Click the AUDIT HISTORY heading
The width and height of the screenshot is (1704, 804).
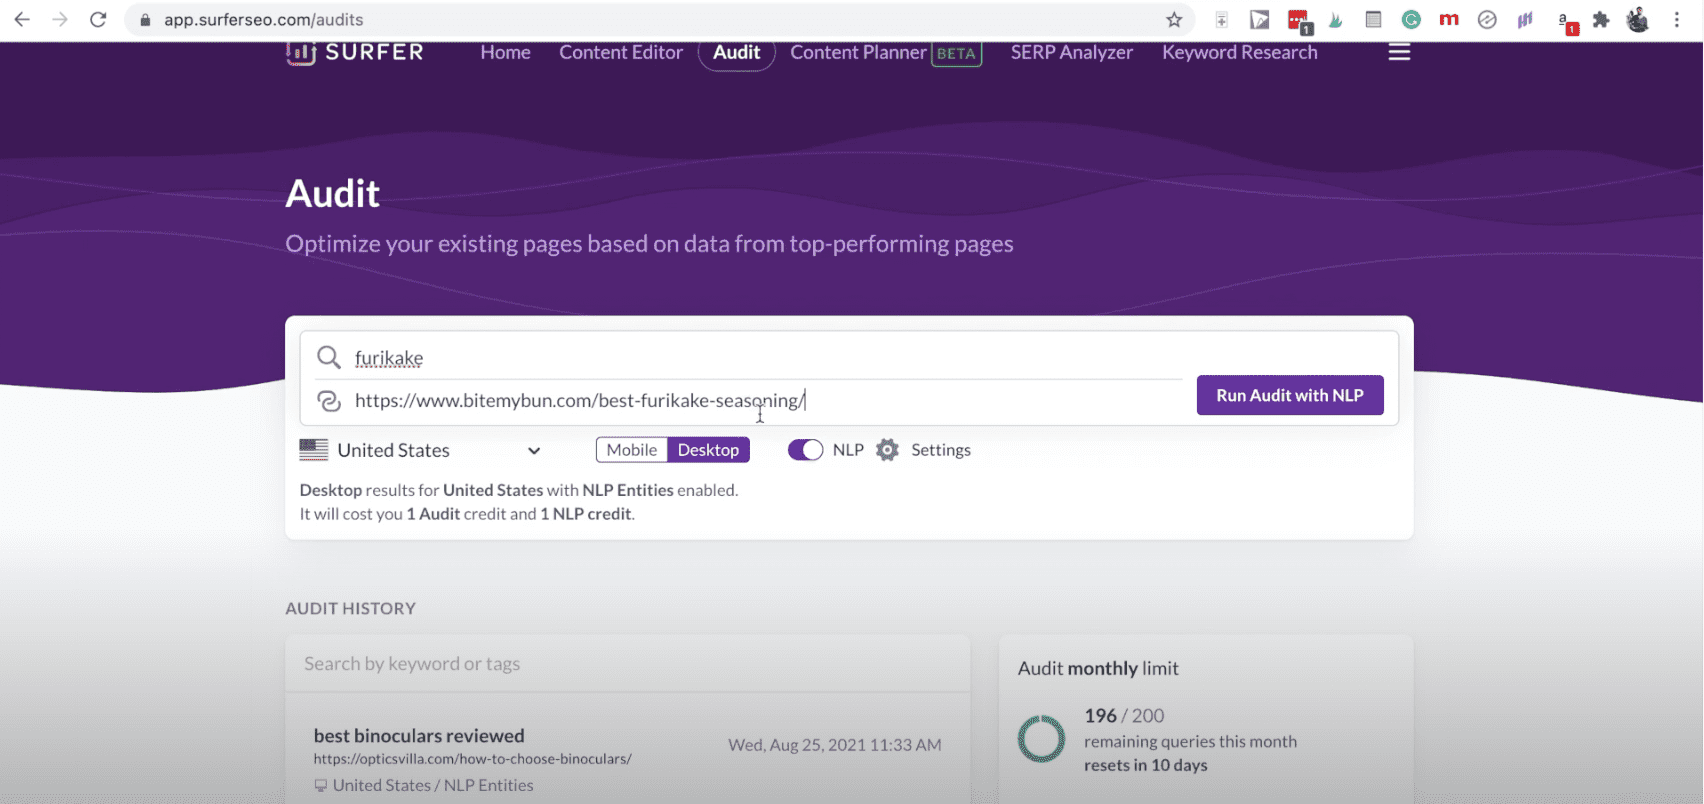tap(350, 608)
